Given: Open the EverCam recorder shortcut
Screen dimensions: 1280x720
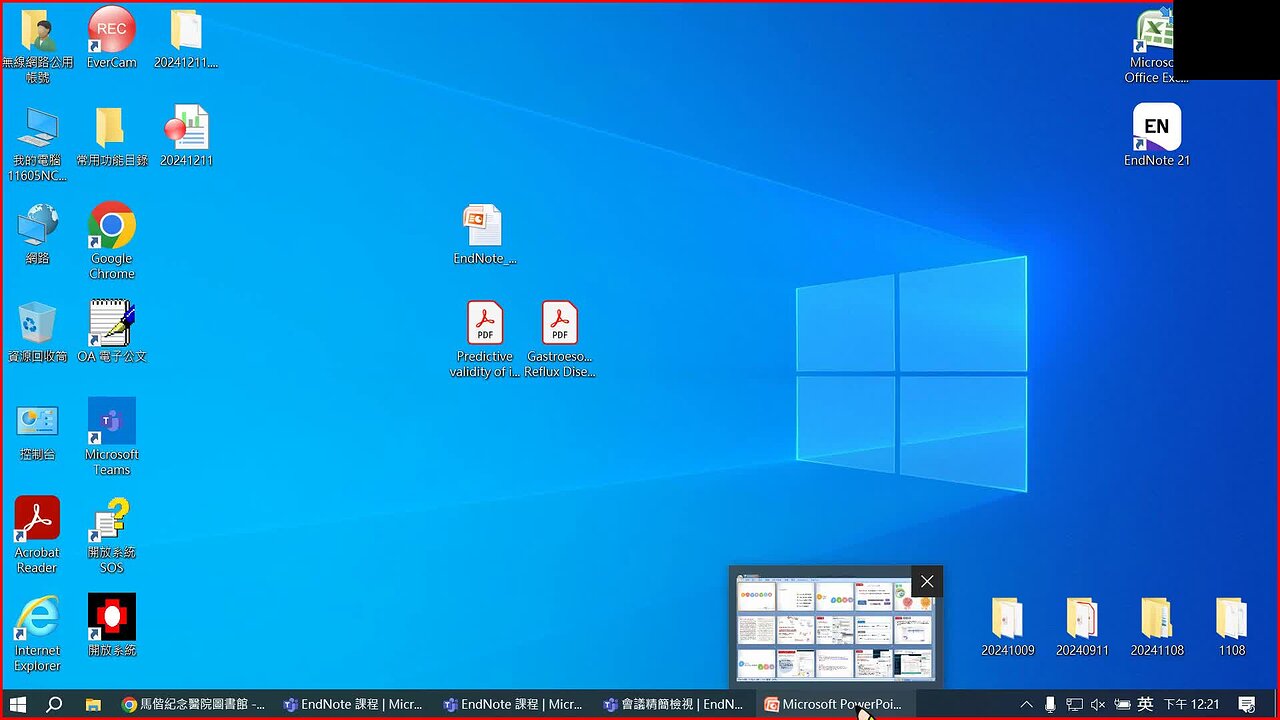Looking at the screenshot, I should pos(111,38).
